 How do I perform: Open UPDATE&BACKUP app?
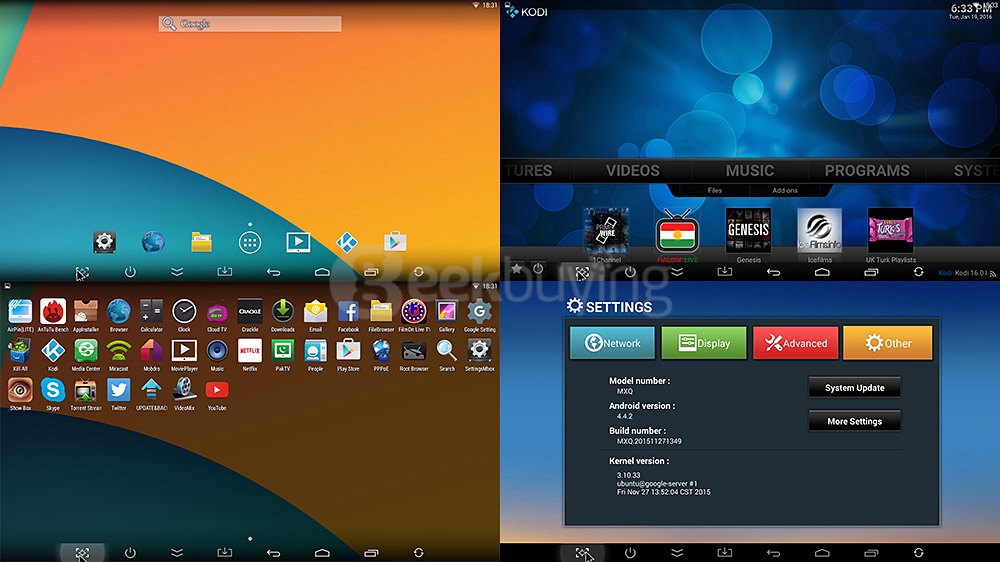[151, 394]
